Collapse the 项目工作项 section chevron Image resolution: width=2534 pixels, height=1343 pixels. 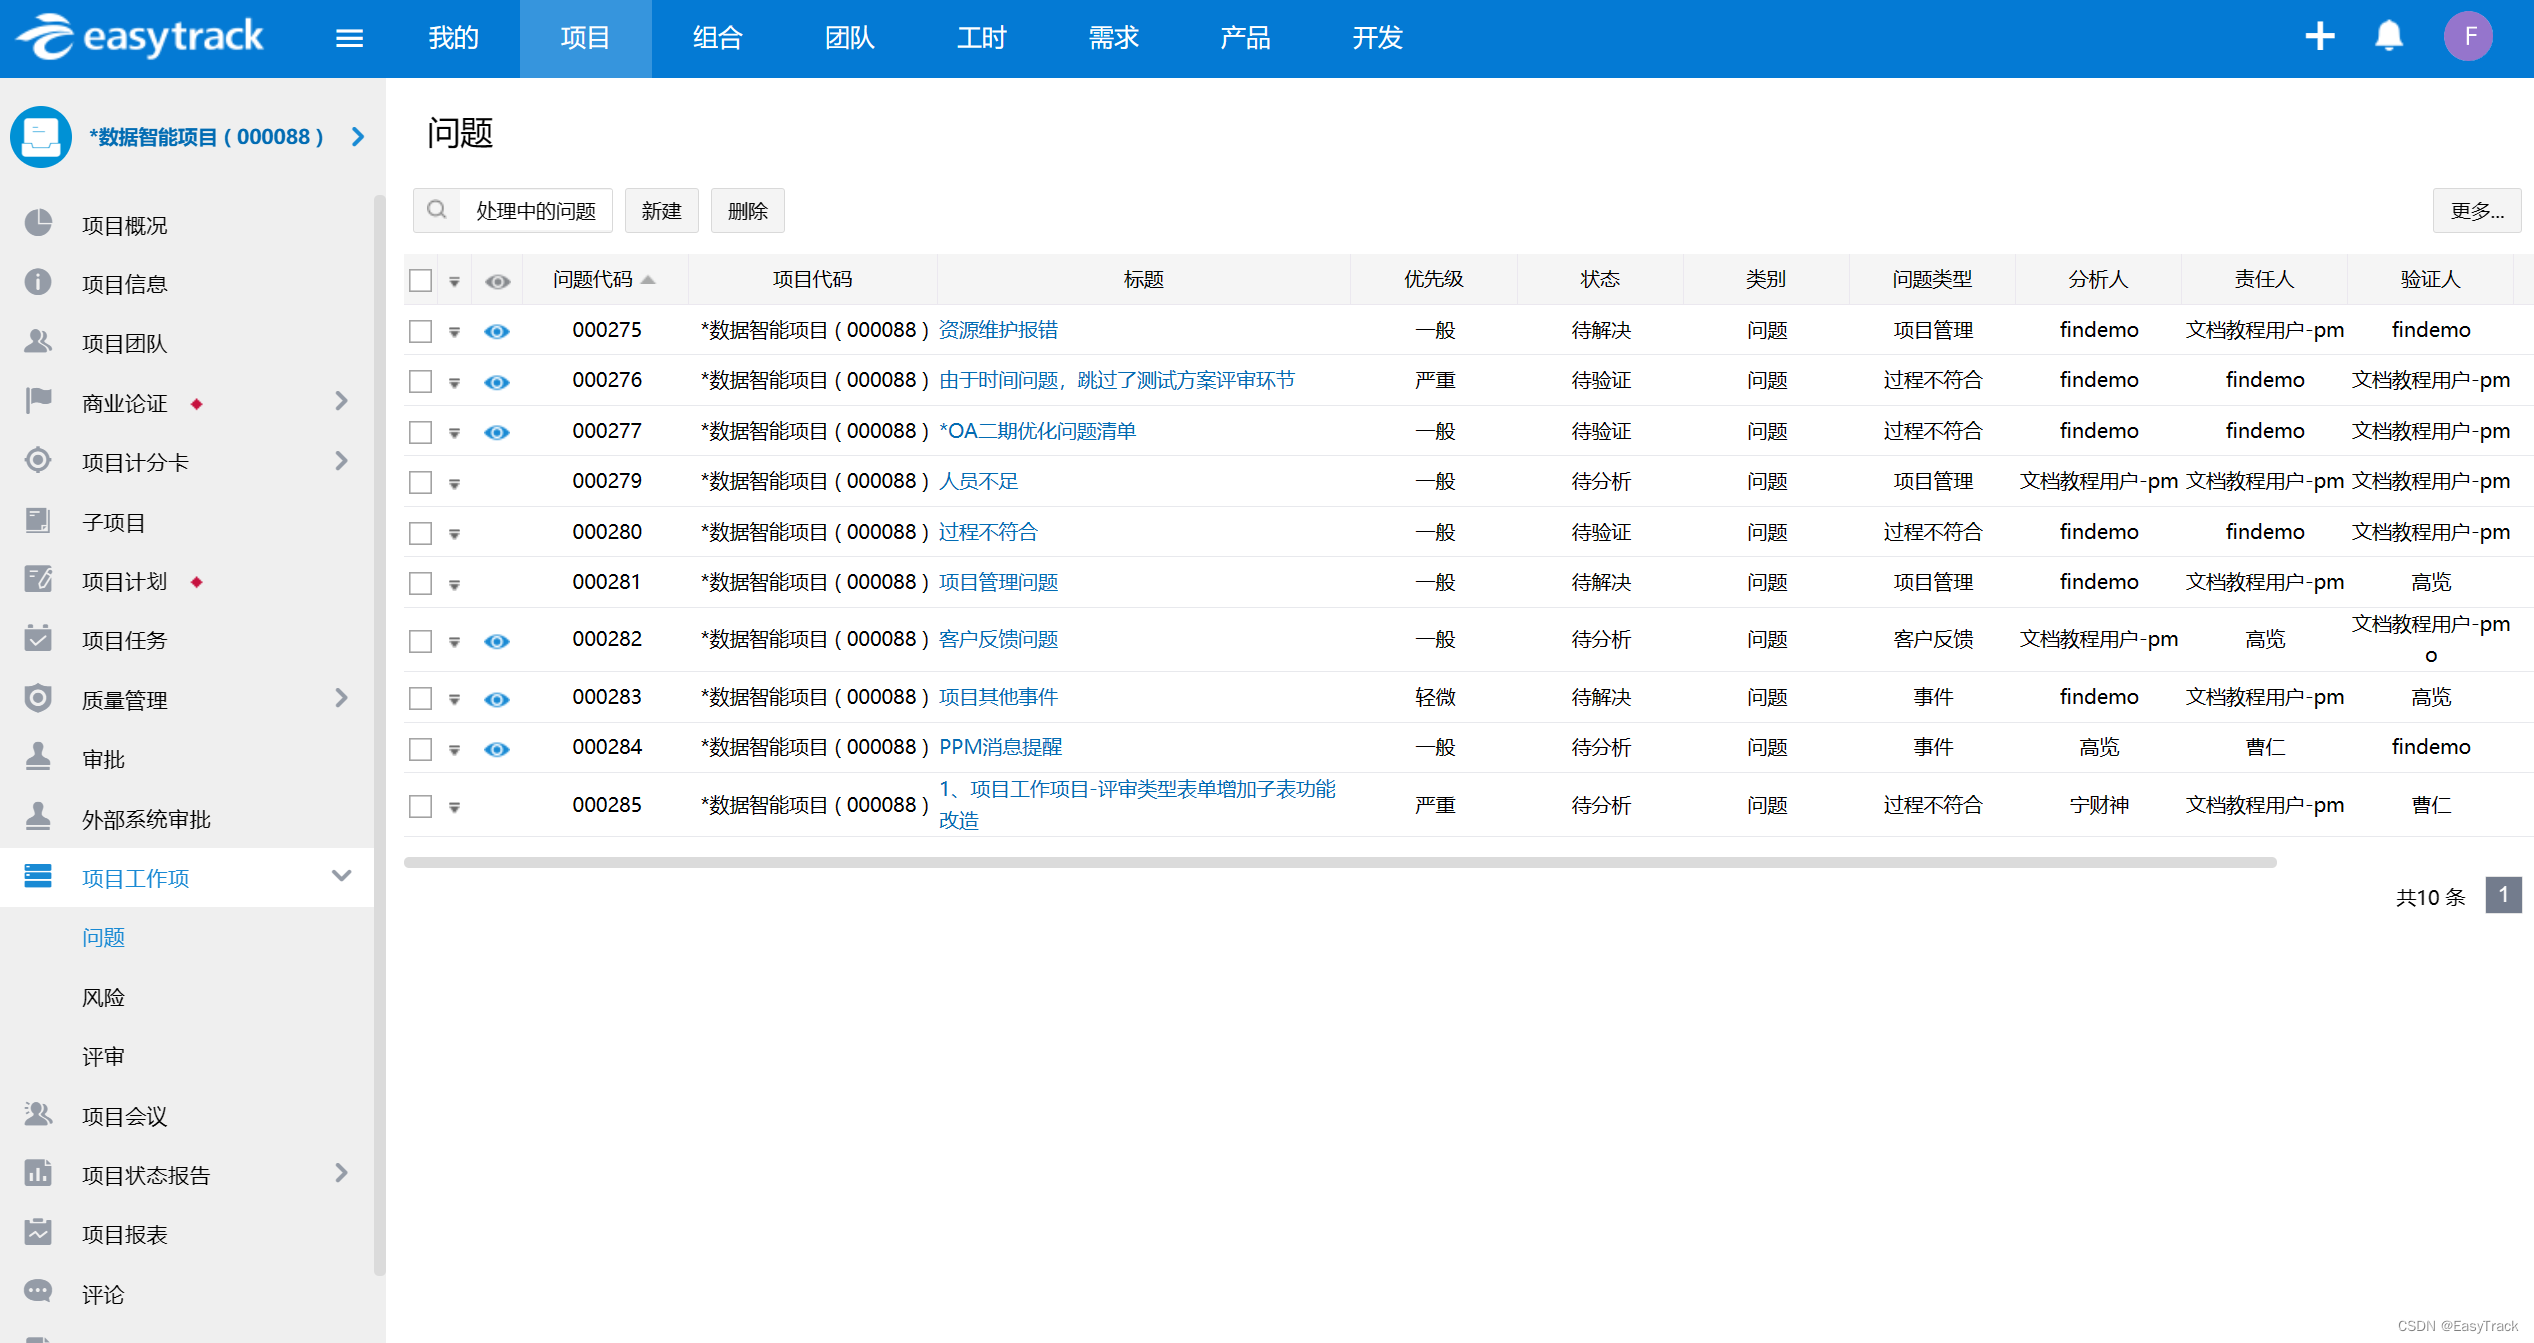[x=342, y=876]
